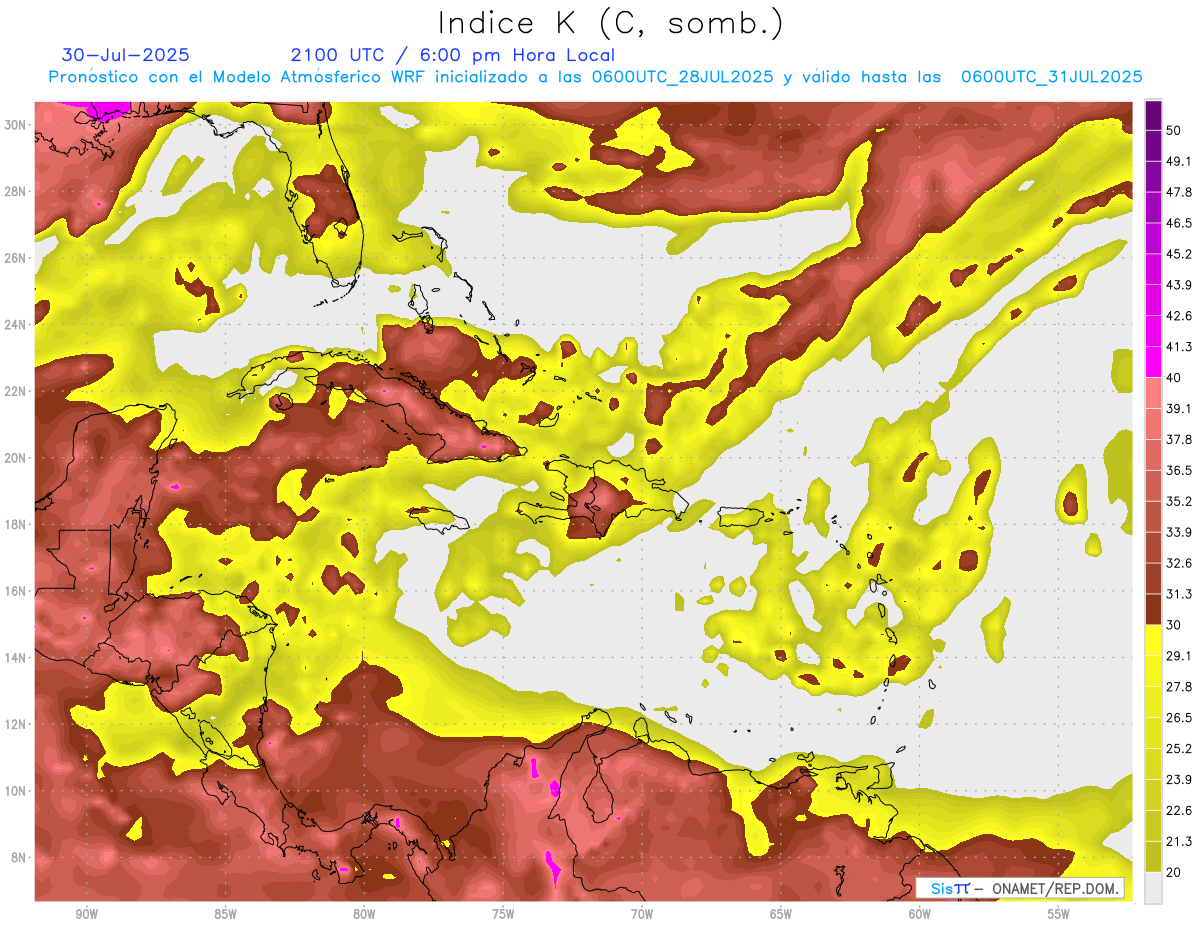Click colorbar value "21.3"
This screenshot has height=927, width=1200.
click(1178, 841)
